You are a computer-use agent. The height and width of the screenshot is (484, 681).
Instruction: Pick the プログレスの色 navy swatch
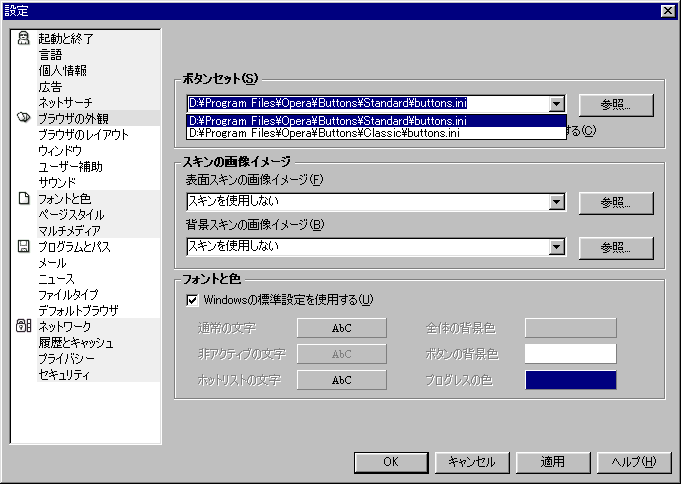coord(571,380)
